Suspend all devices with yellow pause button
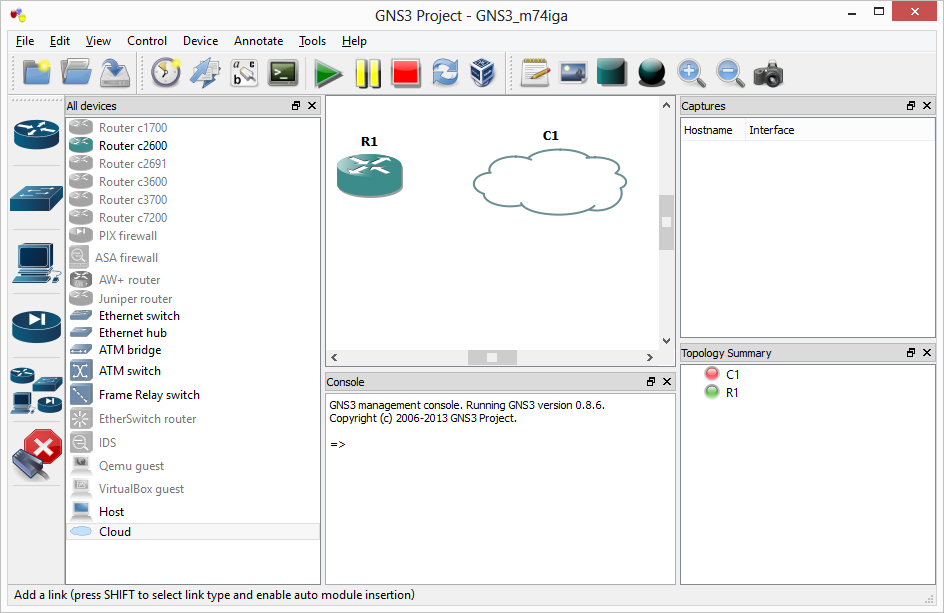Screen dimensions: 944x613 [x=367, y=73]
